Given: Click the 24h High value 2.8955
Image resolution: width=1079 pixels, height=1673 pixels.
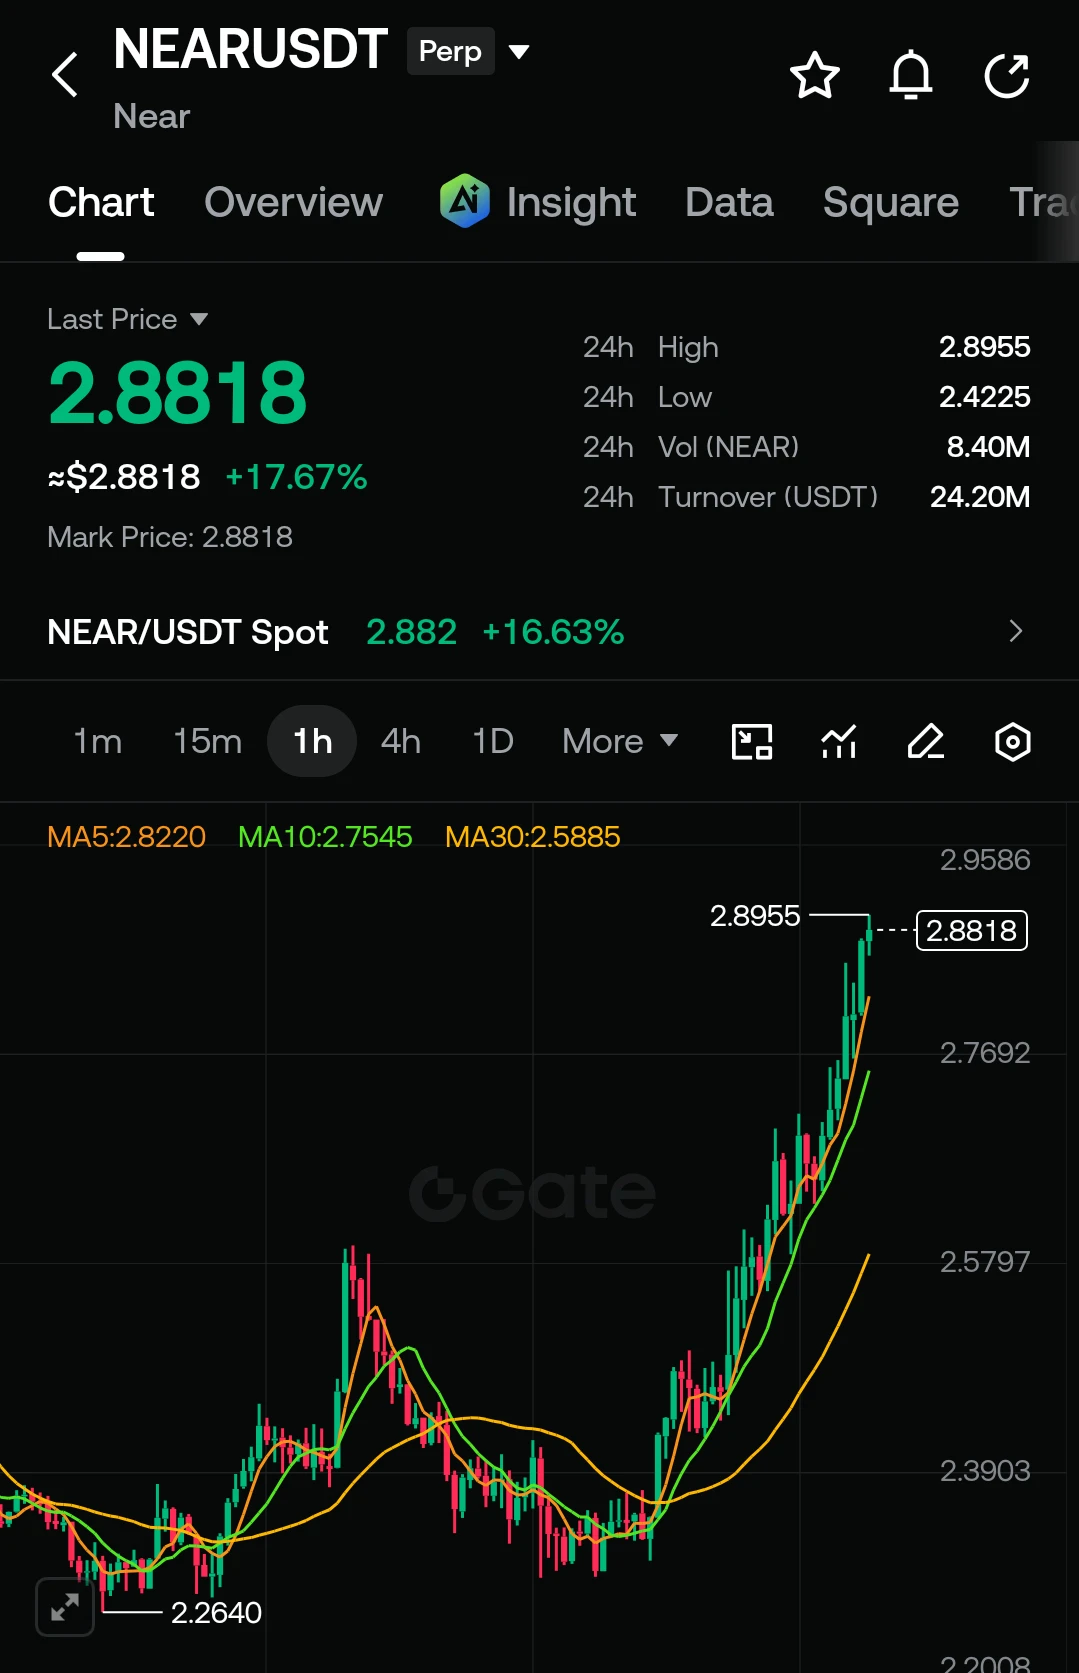Looking at the screenshot, I should [984, 347].
